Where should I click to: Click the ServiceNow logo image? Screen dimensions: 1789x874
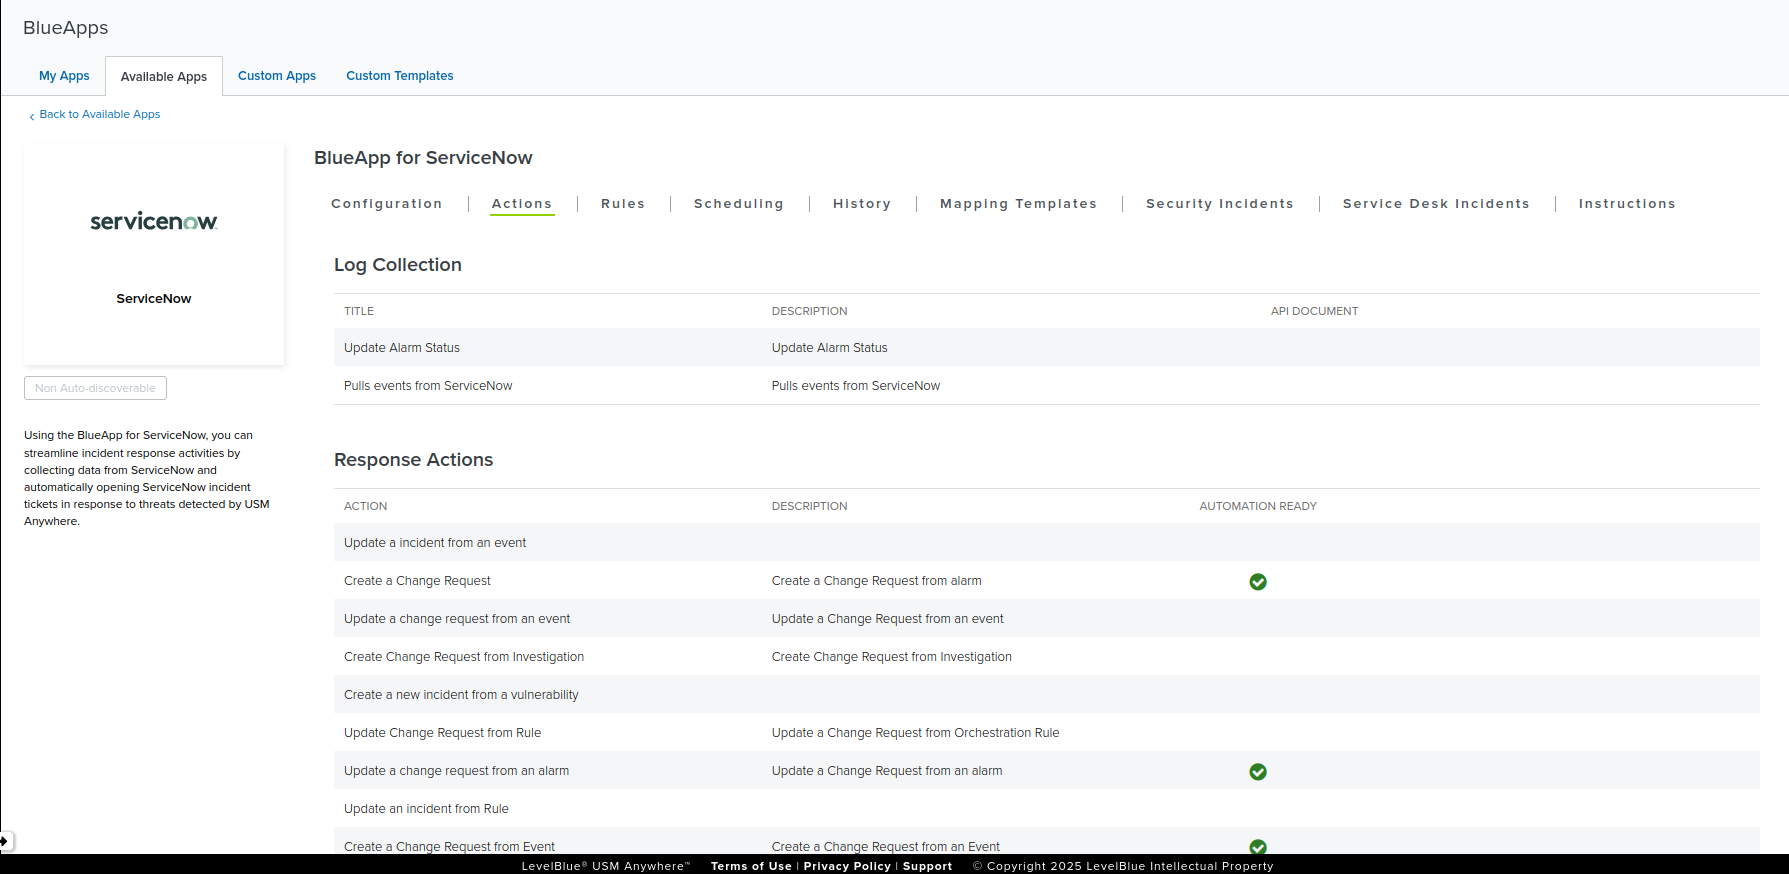tap(154, 221)
